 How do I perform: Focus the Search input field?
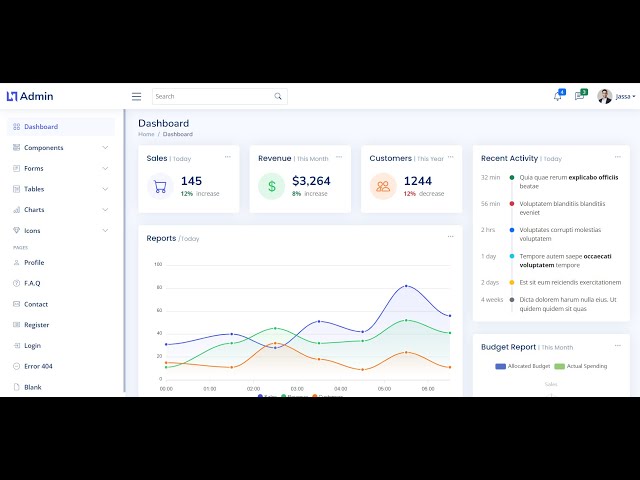tap(220, 96)
